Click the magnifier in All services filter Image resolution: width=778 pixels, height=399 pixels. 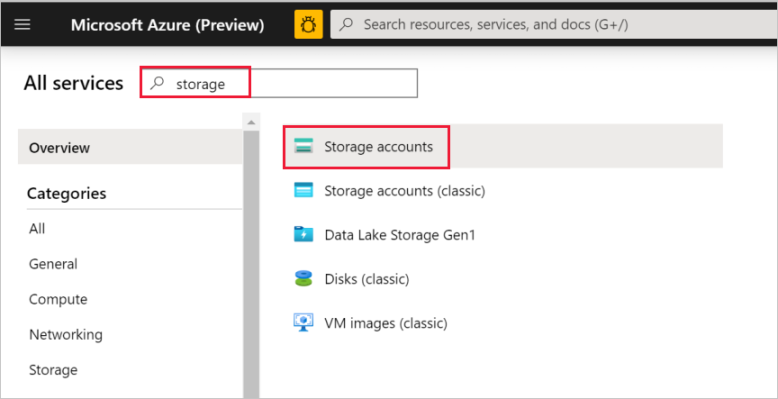[x=157, y=83]
